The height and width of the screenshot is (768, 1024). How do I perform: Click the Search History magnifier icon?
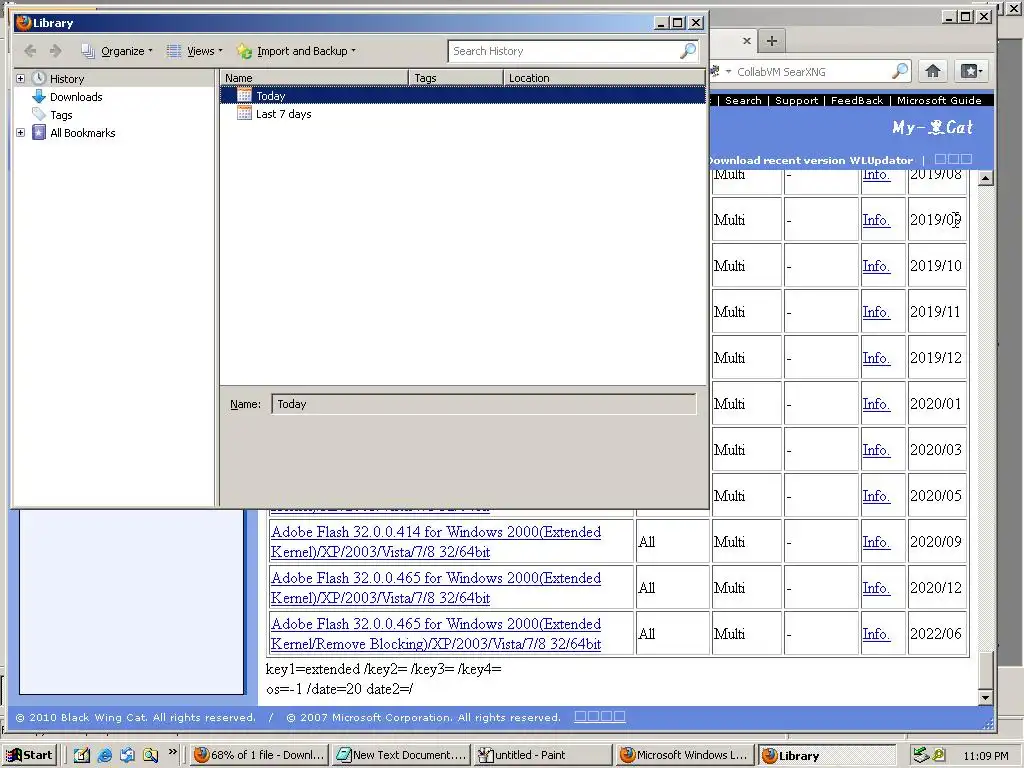[688, 51]
